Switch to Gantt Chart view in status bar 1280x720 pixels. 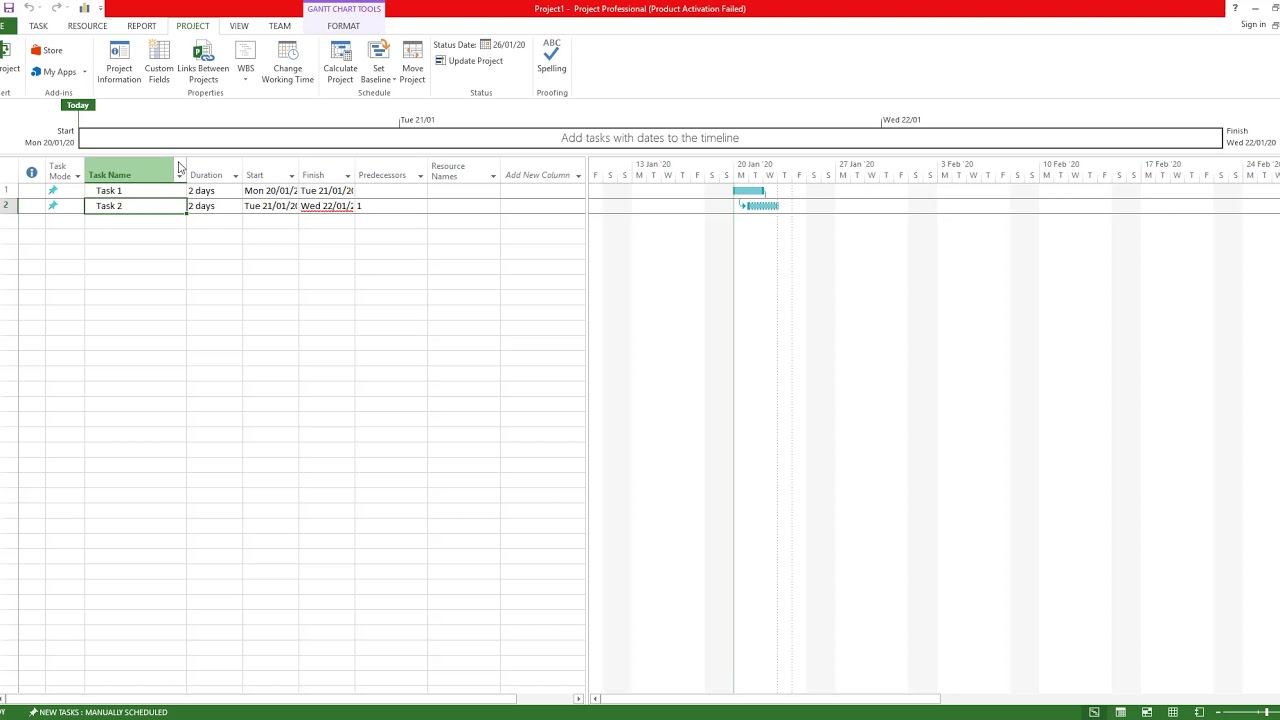[1094, 712]
